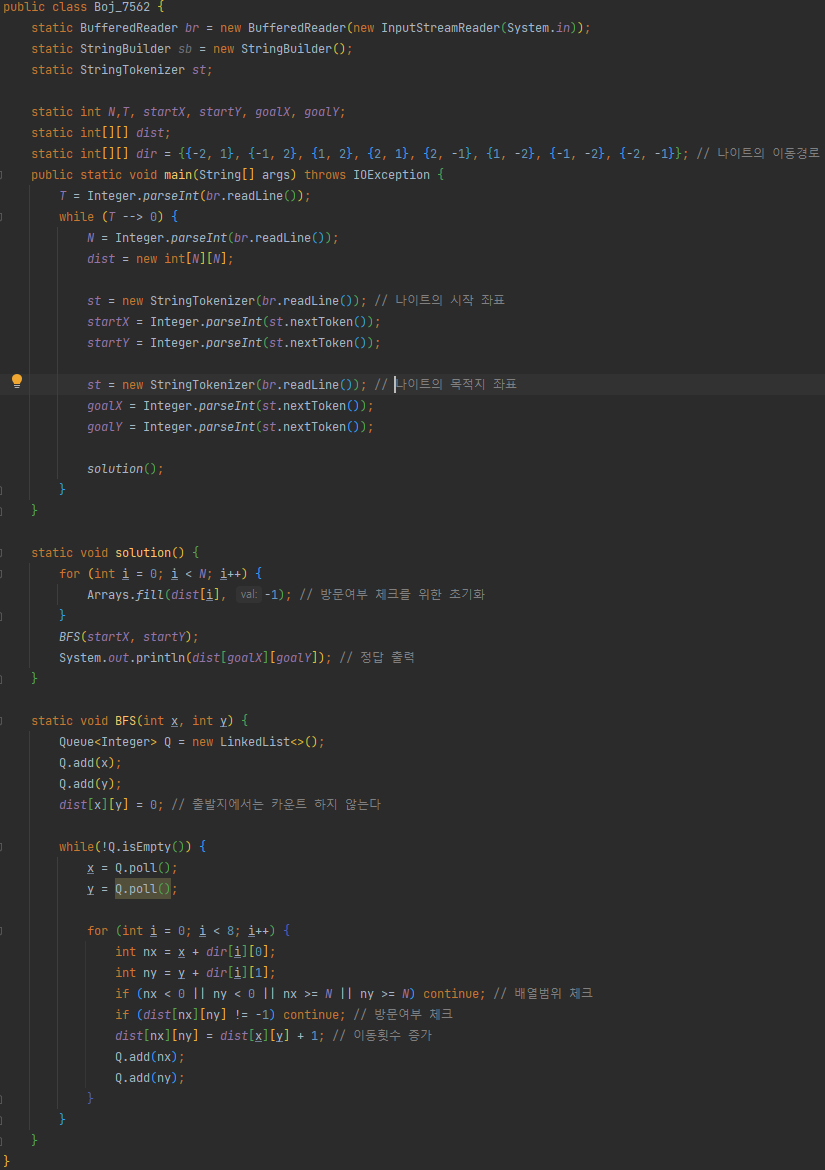Click 'LinkedList<>' constructor call

point(262,742)
